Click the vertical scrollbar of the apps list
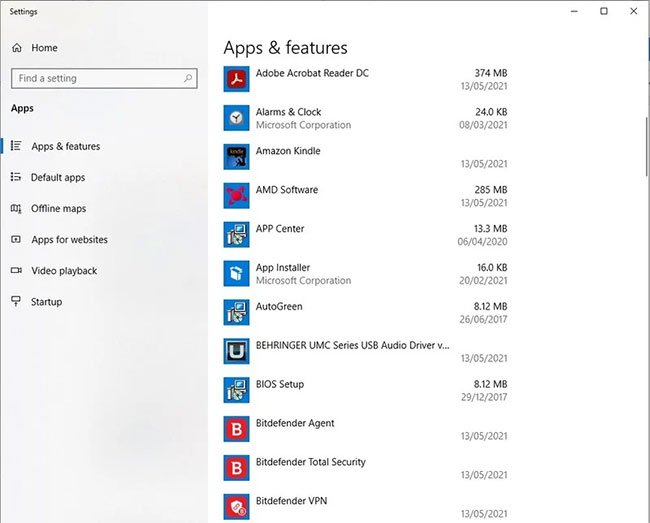 [645, 150]
